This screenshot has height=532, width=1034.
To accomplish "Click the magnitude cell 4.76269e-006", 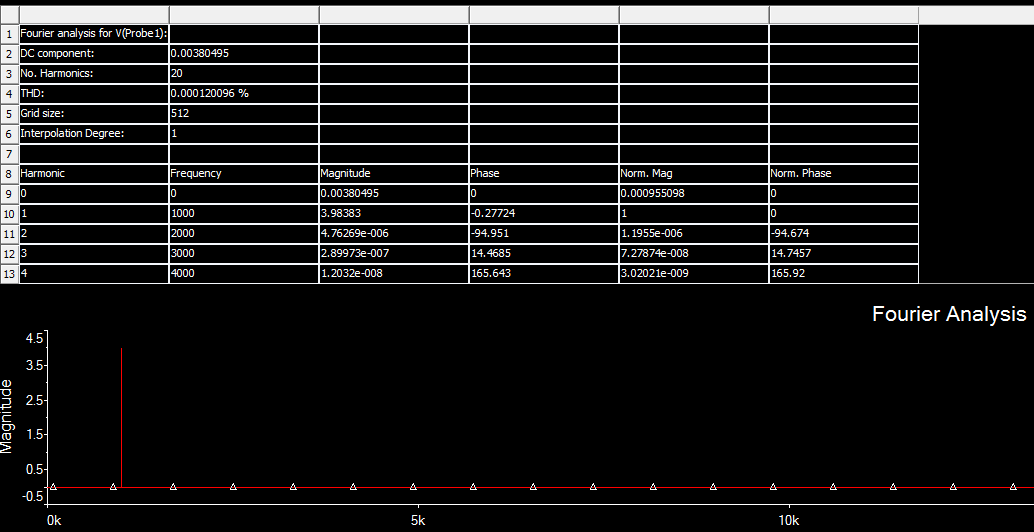I will (394, 233).
